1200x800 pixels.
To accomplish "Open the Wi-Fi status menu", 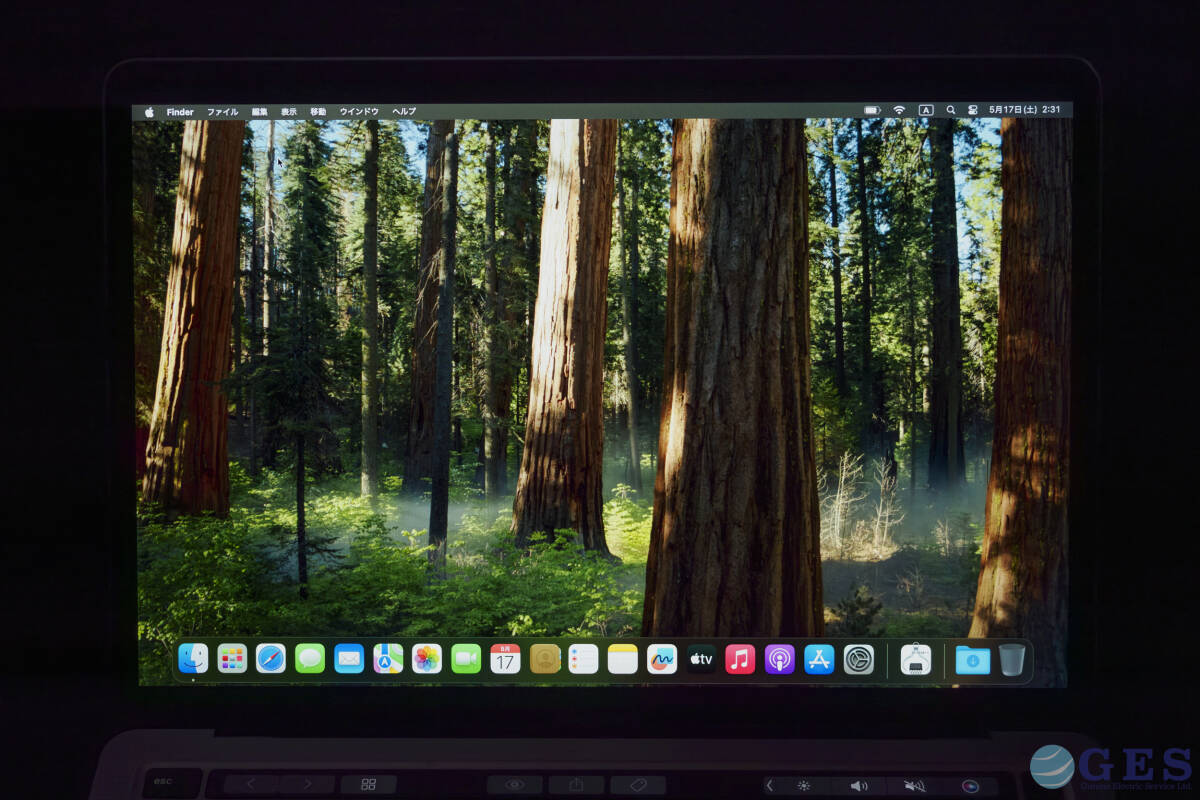I will [899, 110].
